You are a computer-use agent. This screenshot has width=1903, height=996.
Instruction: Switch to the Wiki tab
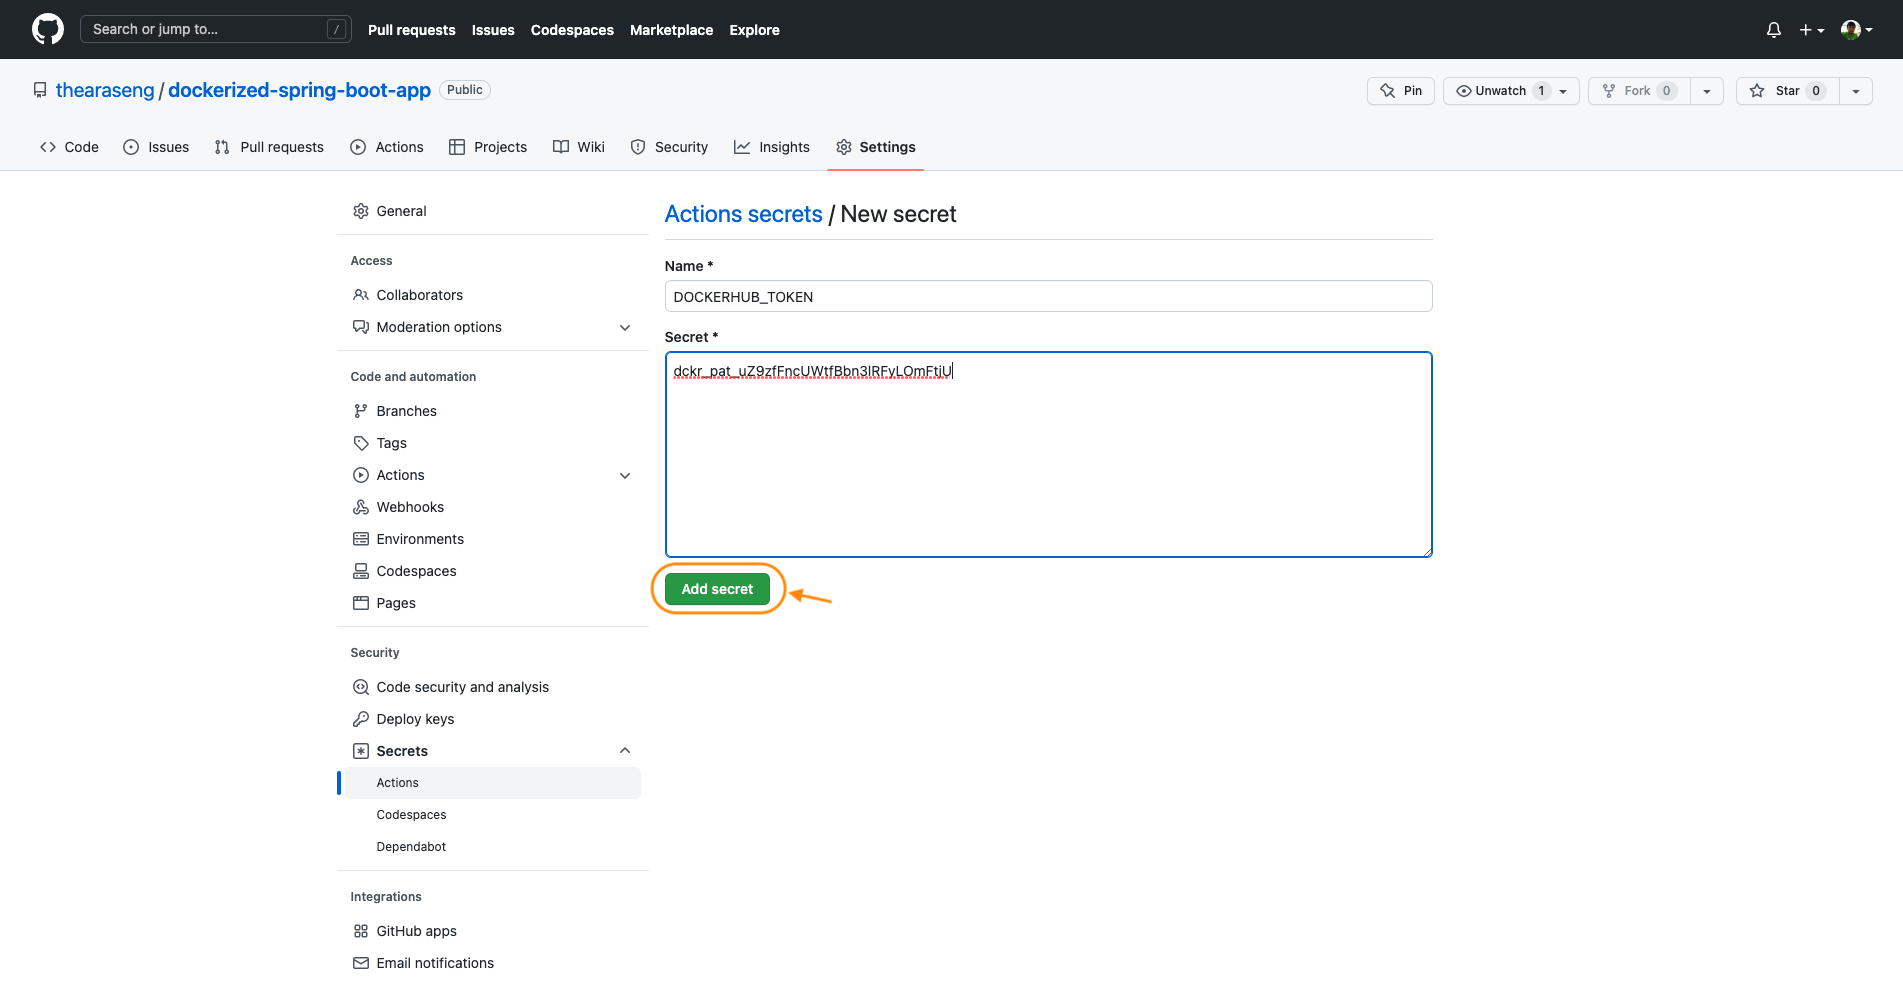[579, 147]
